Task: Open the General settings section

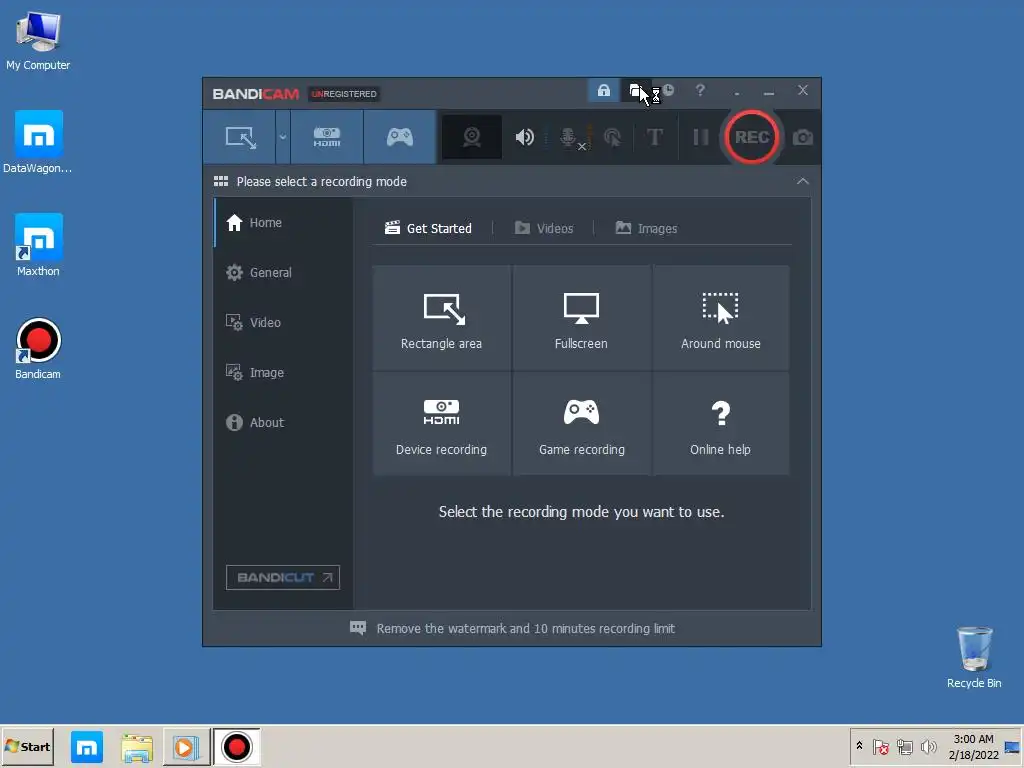Action: point(284,272)
